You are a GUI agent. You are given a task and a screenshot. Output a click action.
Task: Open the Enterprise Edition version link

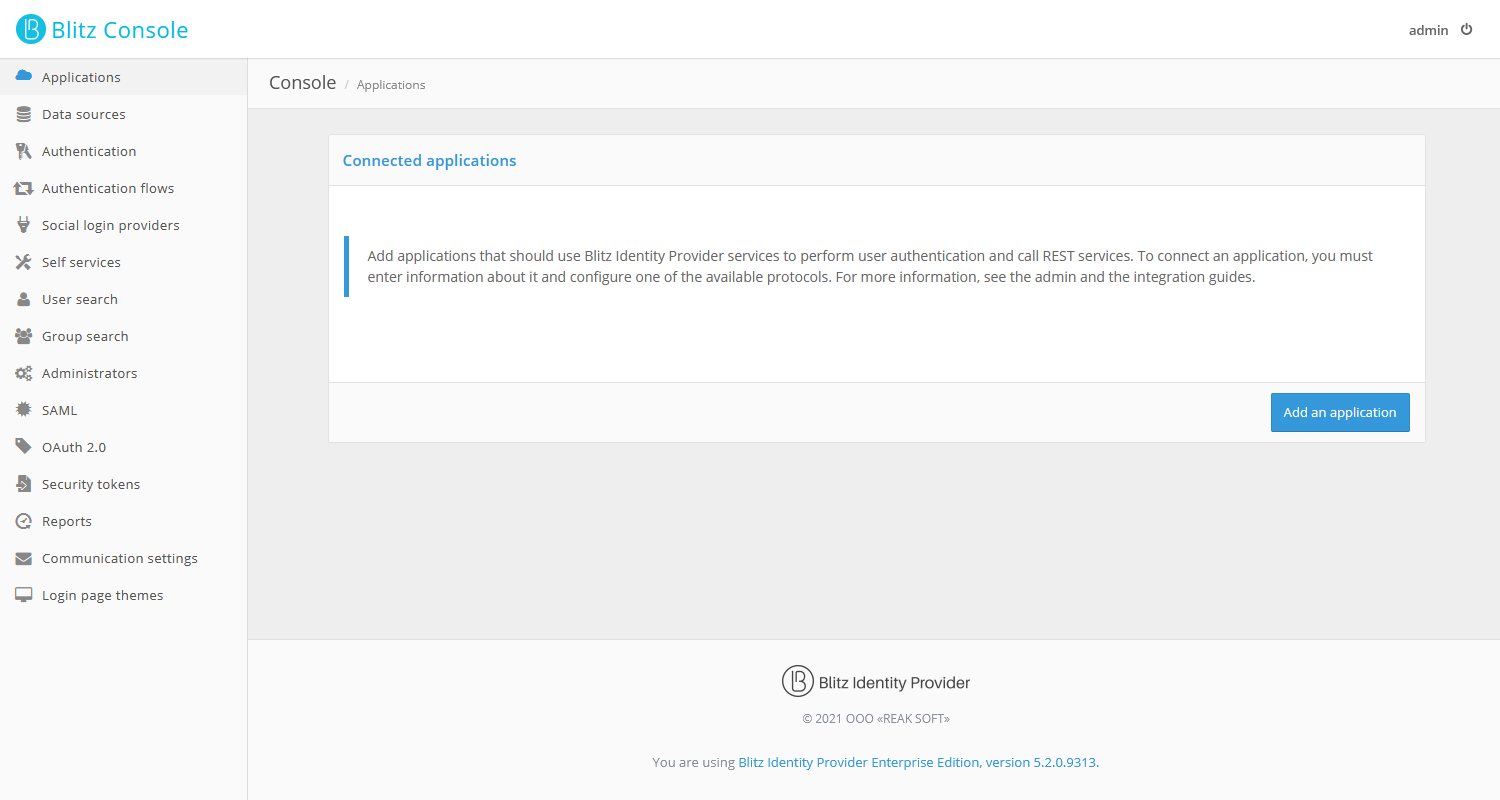click(918, 762)
